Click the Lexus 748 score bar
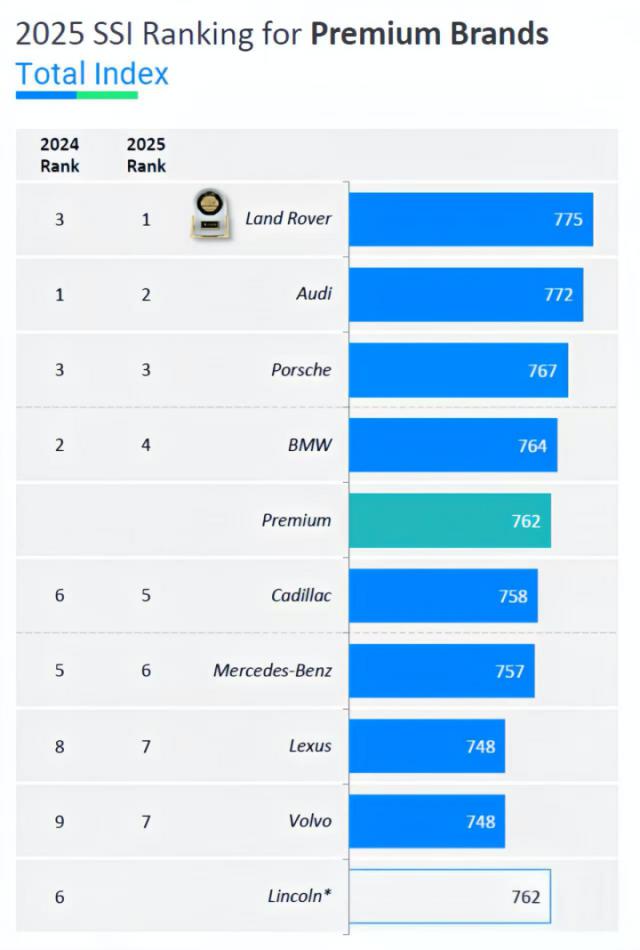Viewport: 640px width, 950px height. pyautogui.click(x=426, y=746)
